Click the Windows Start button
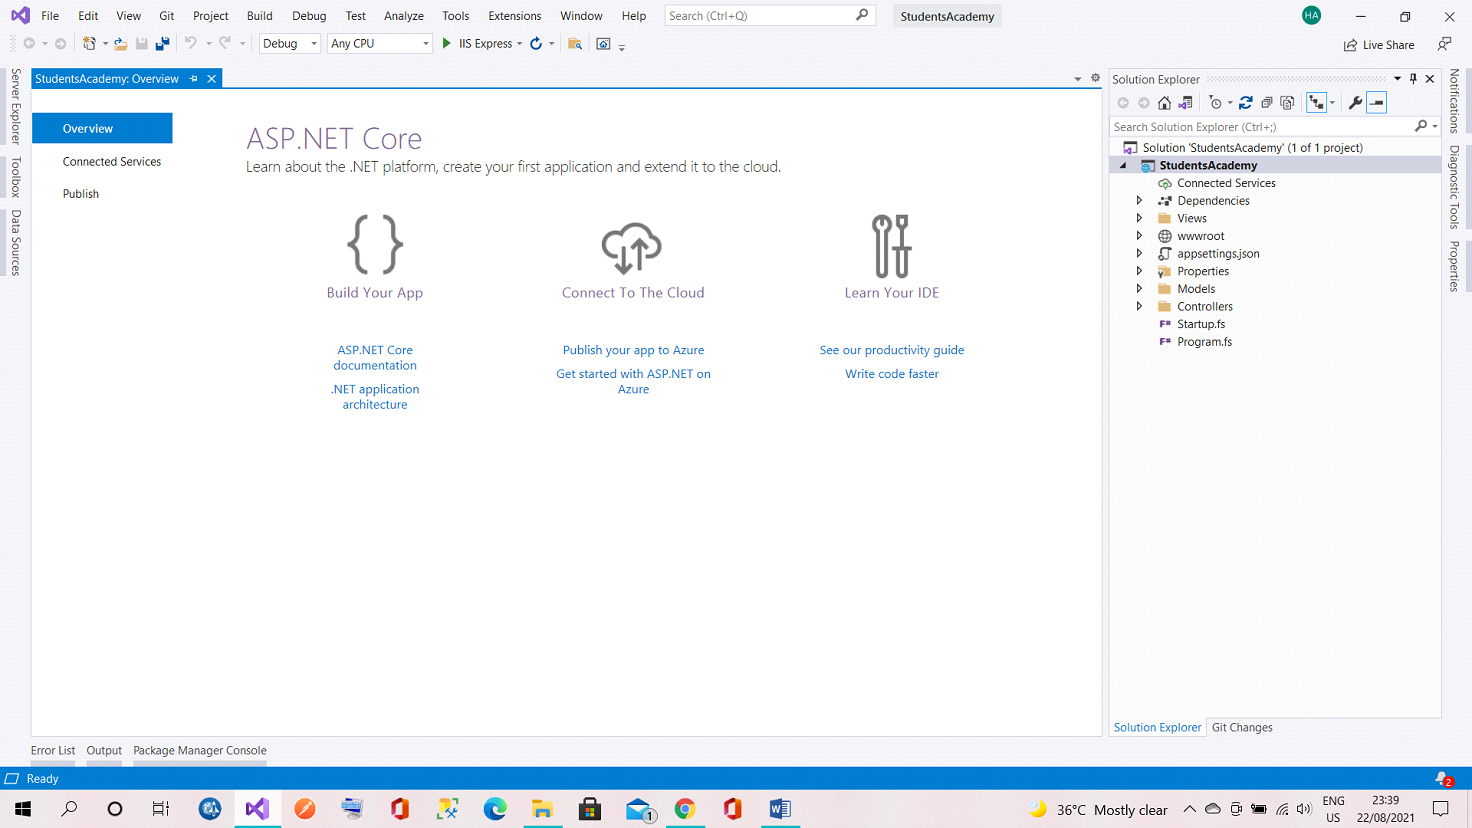This screenshot has width=1472, height=828. pos(22,809)
